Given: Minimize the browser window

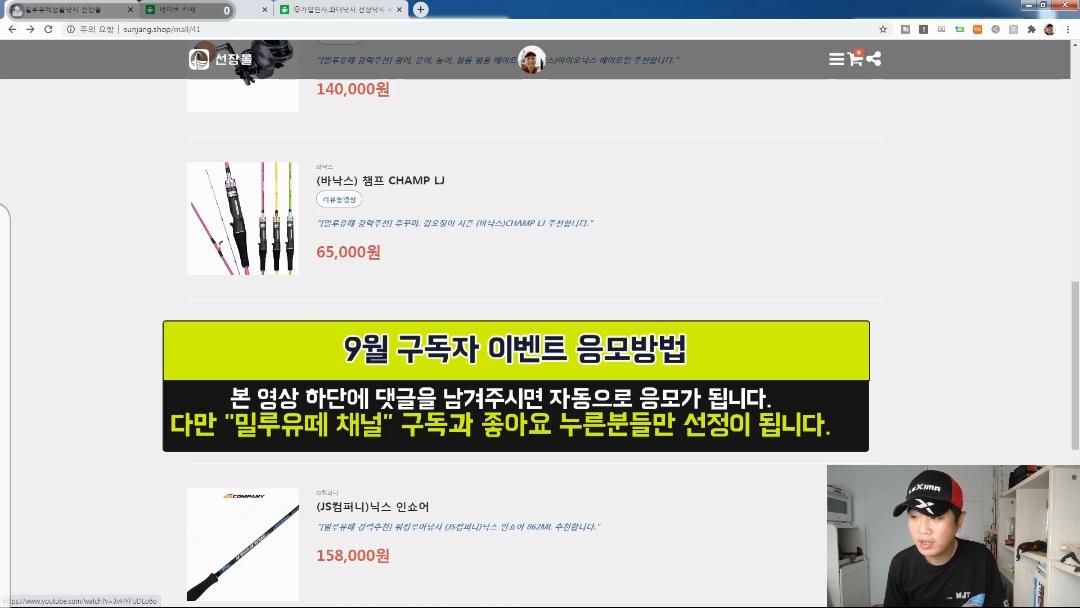Looking at the screenshot, I should click(x=1029, y=5).
